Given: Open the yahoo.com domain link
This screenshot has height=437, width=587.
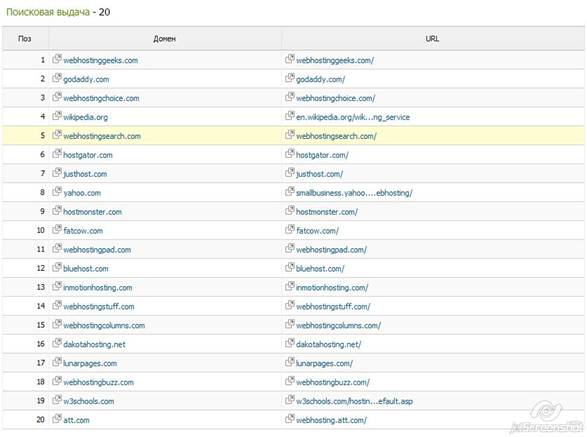Looking at the screenshot, I should 82,193.
